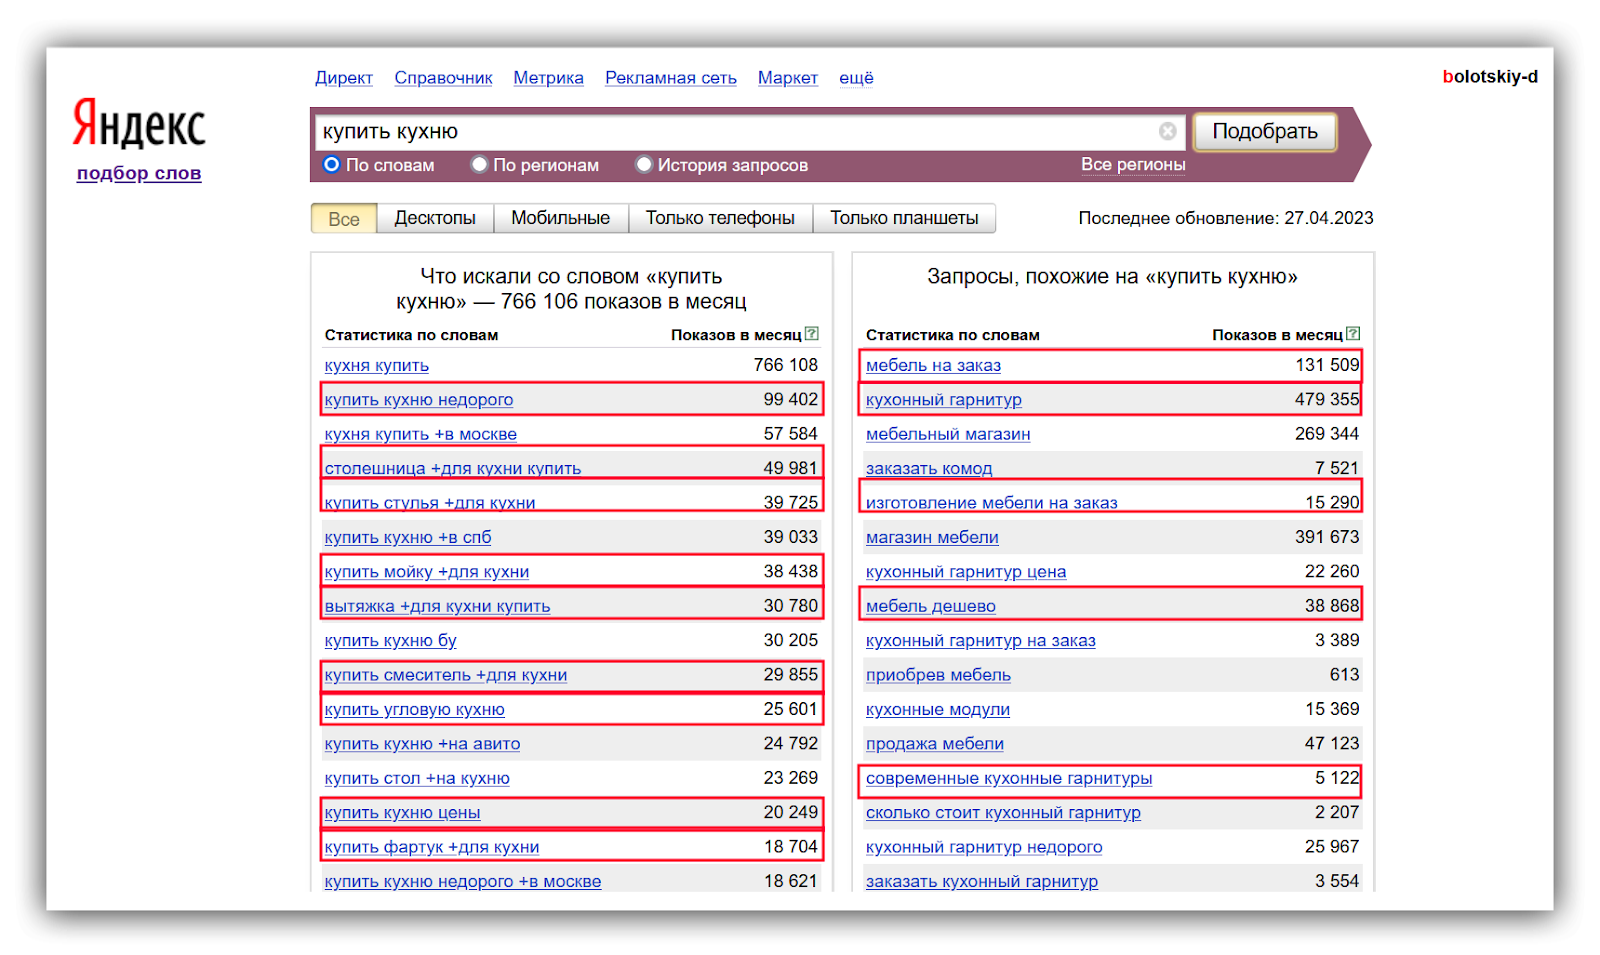The width and height of the screenshot is (1600, 955).
Task: Open the 'Все регионы' region selector
Action: click(1133, 165)
